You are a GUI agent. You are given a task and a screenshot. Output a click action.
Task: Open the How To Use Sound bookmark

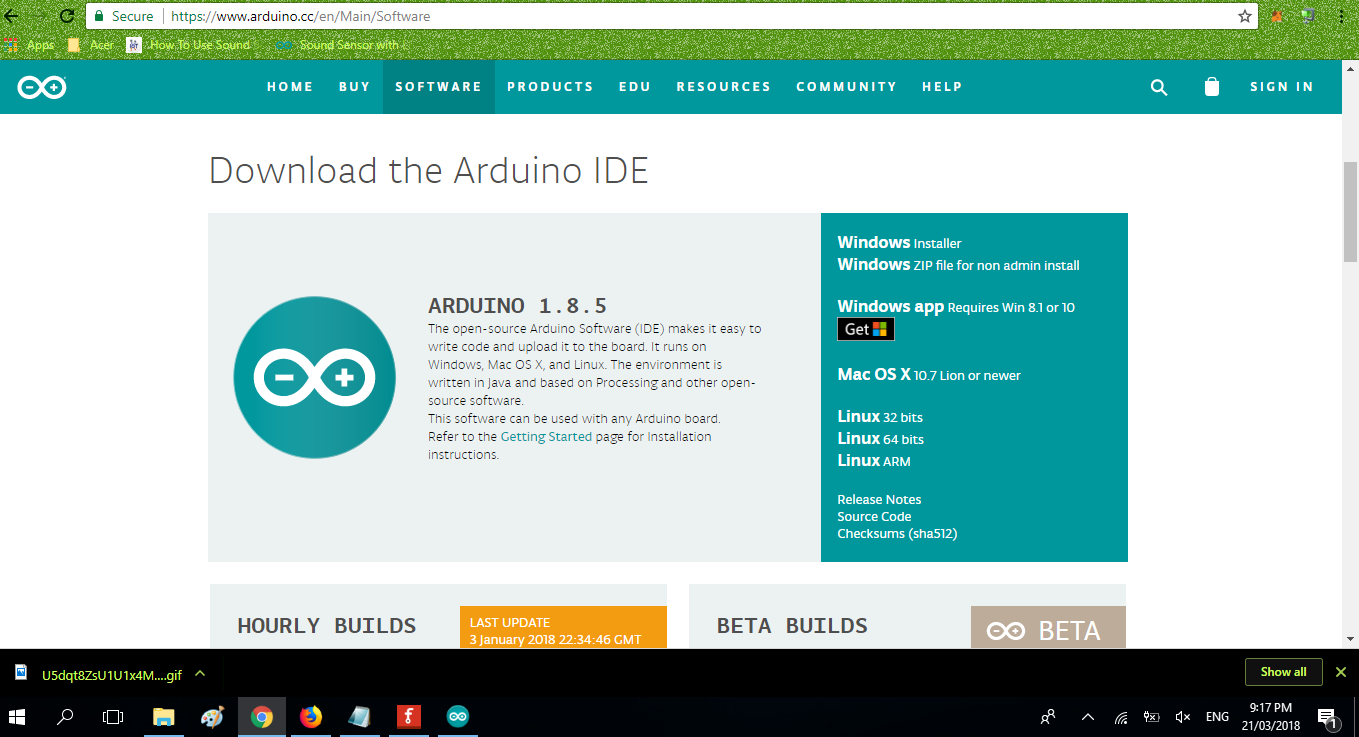click(x=188, y=45)
